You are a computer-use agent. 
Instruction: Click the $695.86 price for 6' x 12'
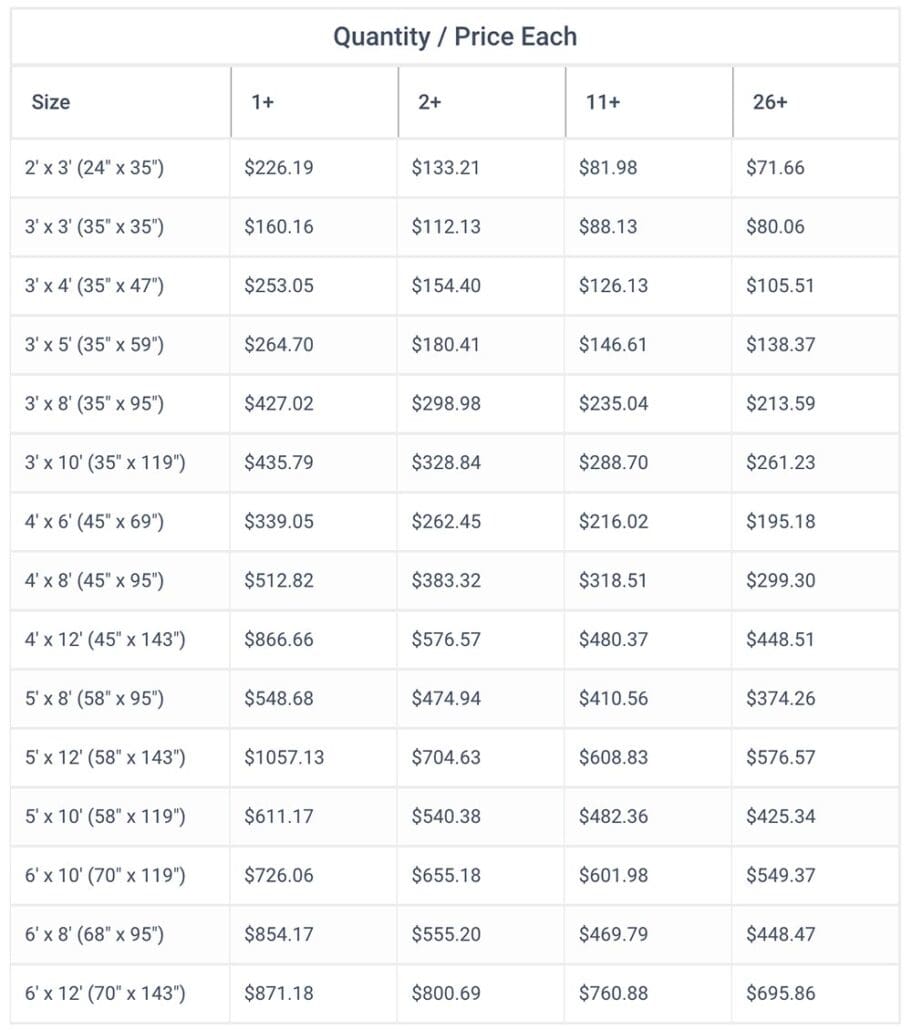point(781,994)
